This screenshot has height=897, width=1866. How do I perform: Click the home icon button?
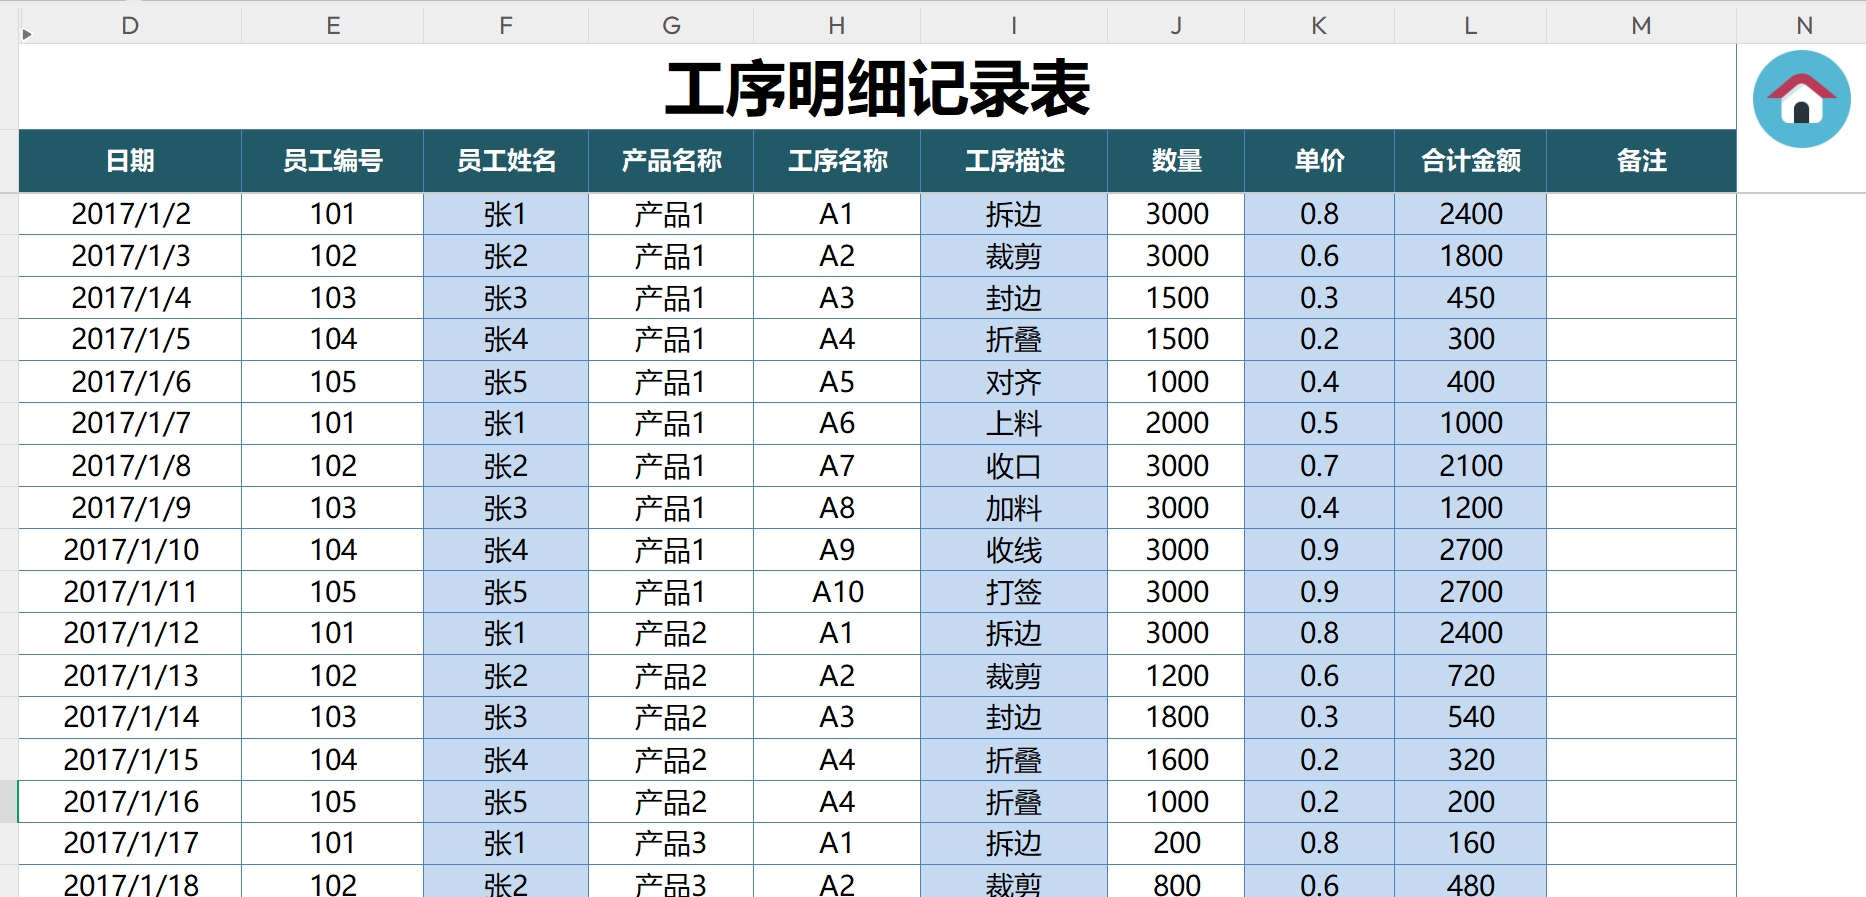click(x=1801, y=99)
